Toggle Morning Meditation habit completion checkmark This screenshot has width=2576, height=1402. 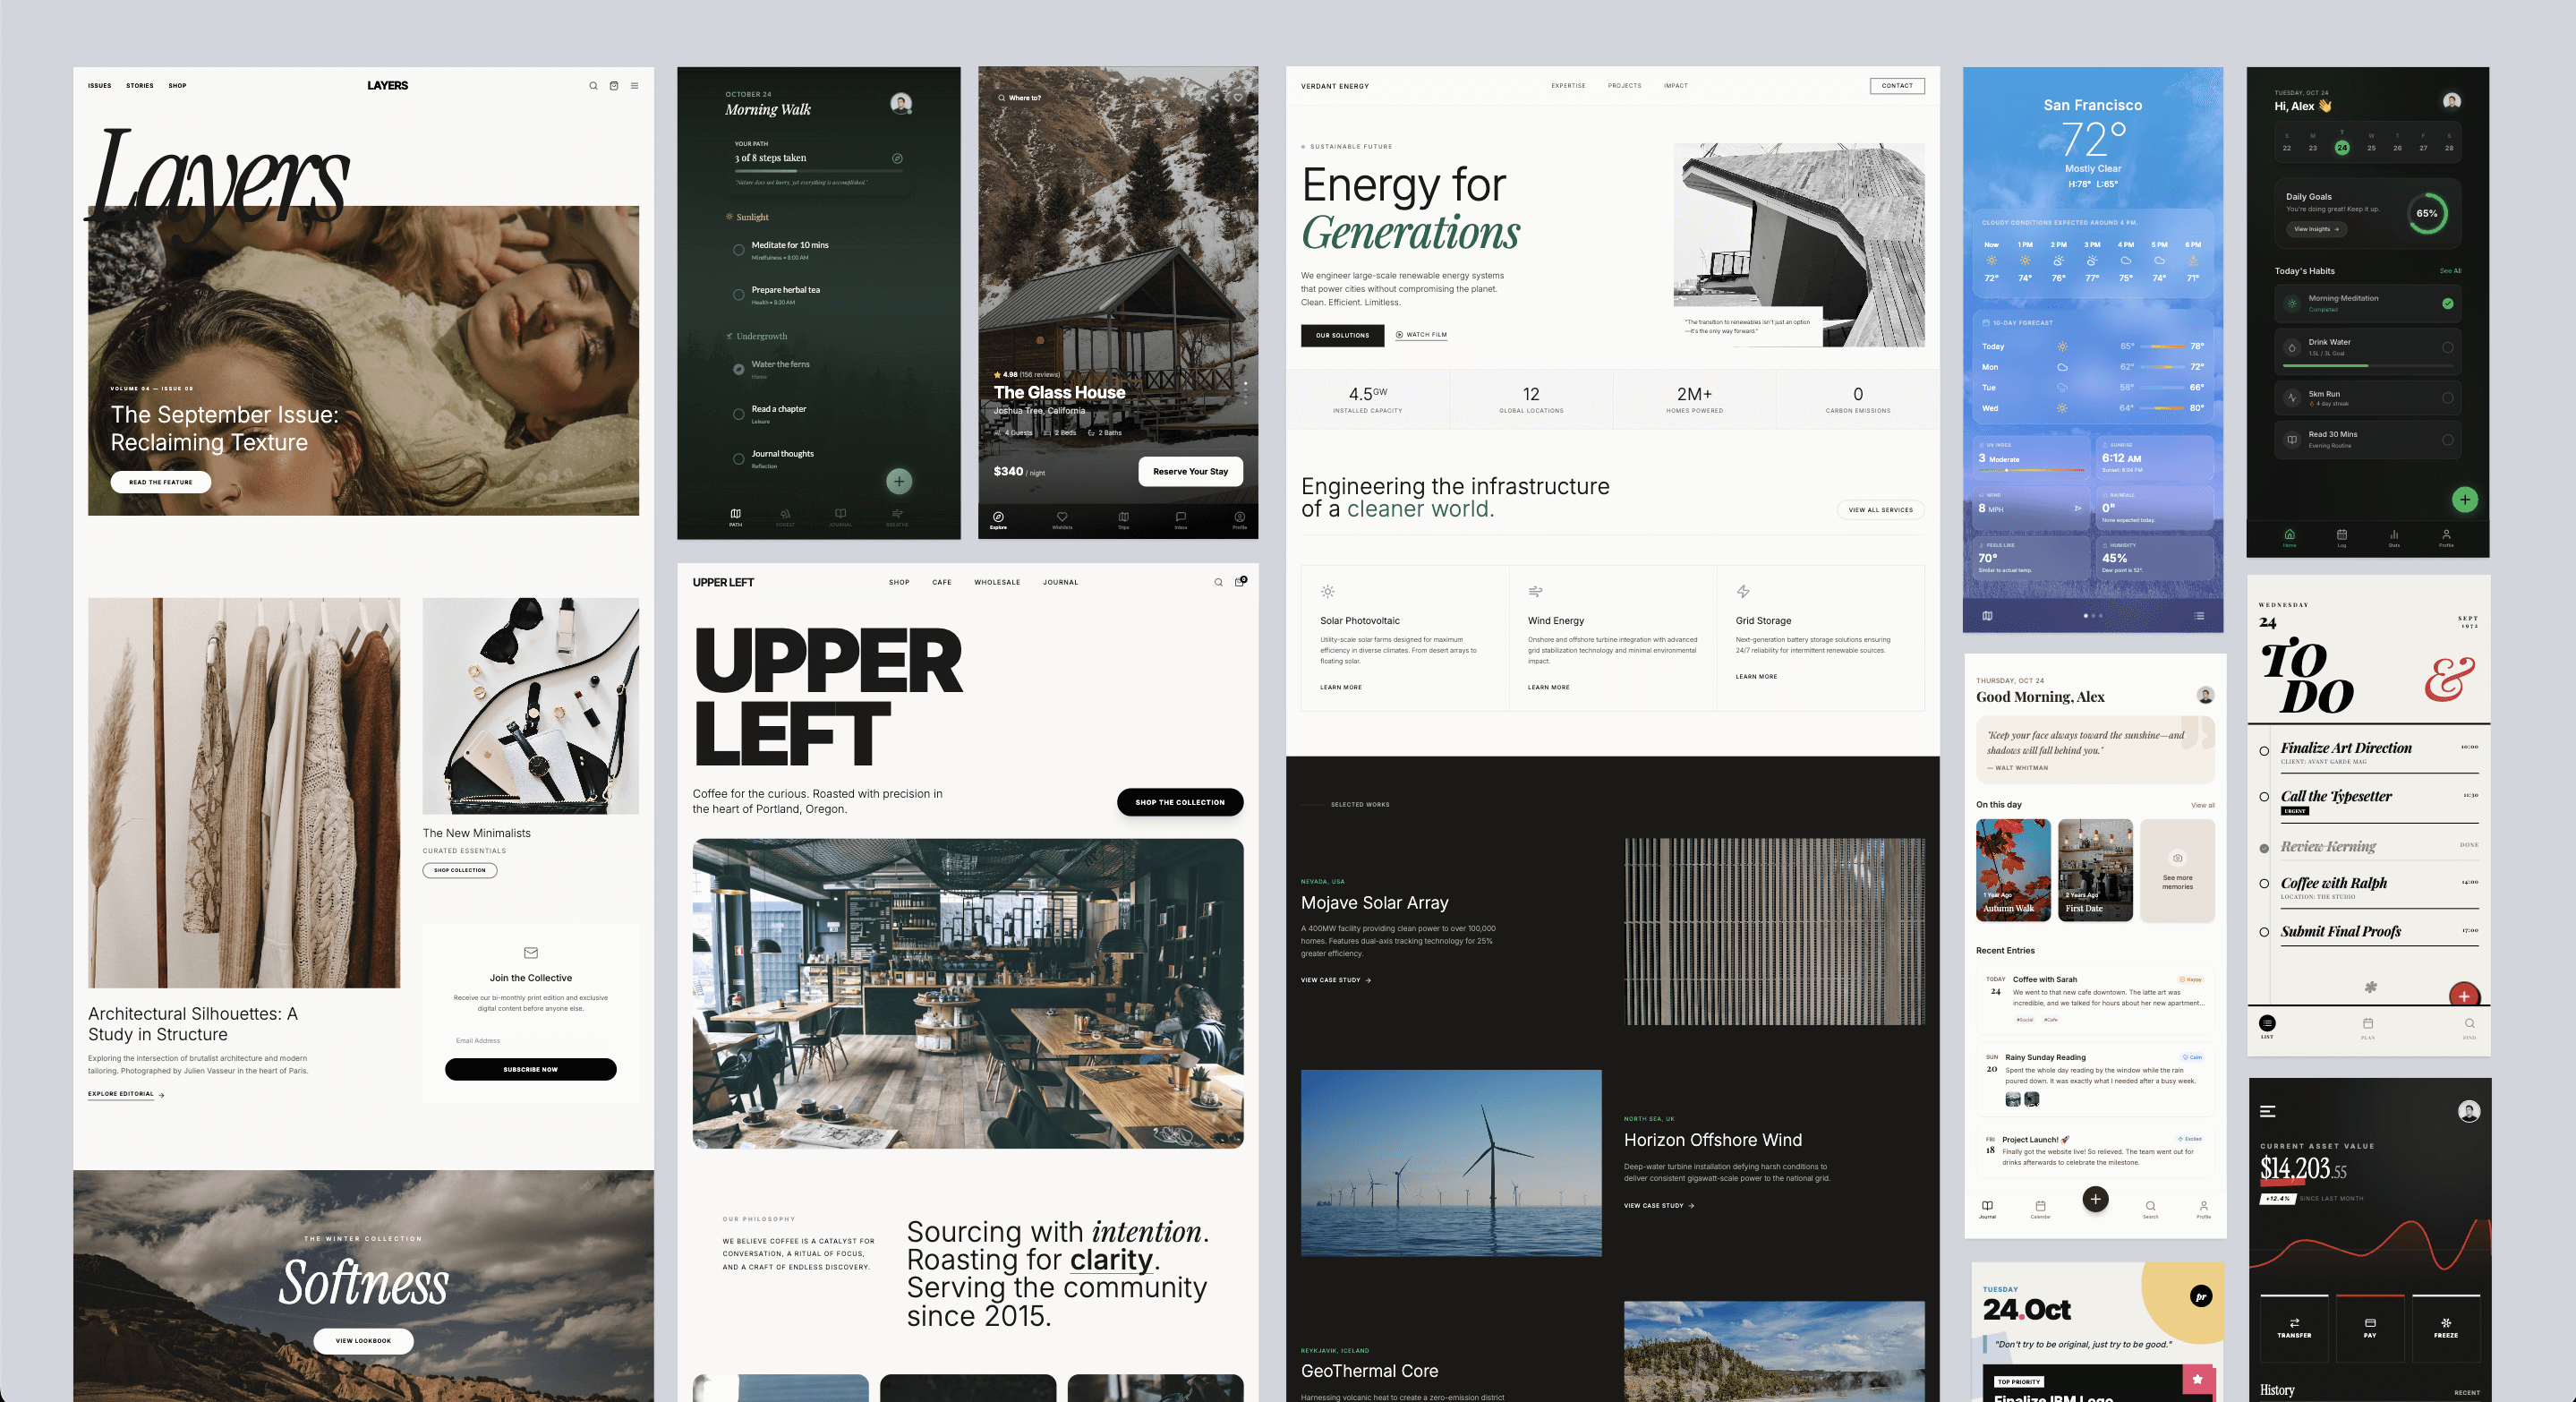click(2448, 303)
